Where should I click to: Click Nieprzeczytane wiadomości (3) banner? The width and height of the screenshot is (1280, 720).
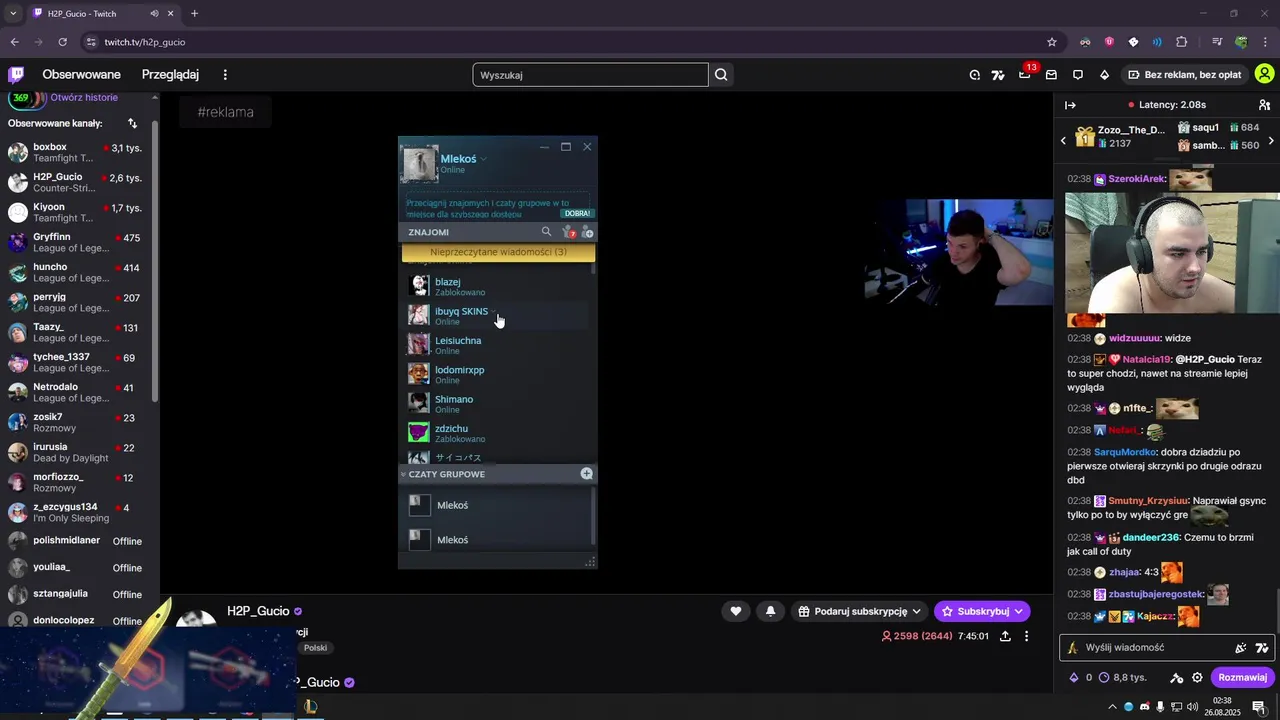(498, 252)
